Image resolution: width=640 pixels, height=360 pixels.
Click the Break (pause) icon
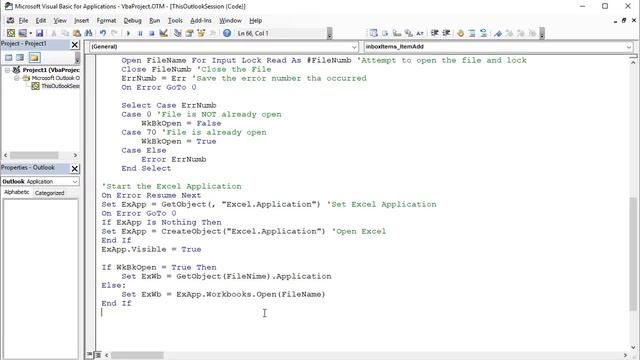point(140,33)
